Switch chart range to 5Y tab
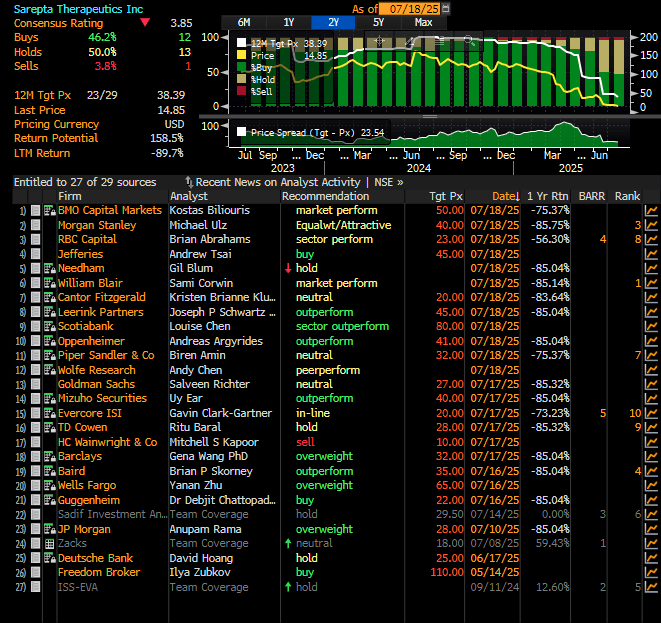This screenshot has width=661, height=623. pos(378,22)
